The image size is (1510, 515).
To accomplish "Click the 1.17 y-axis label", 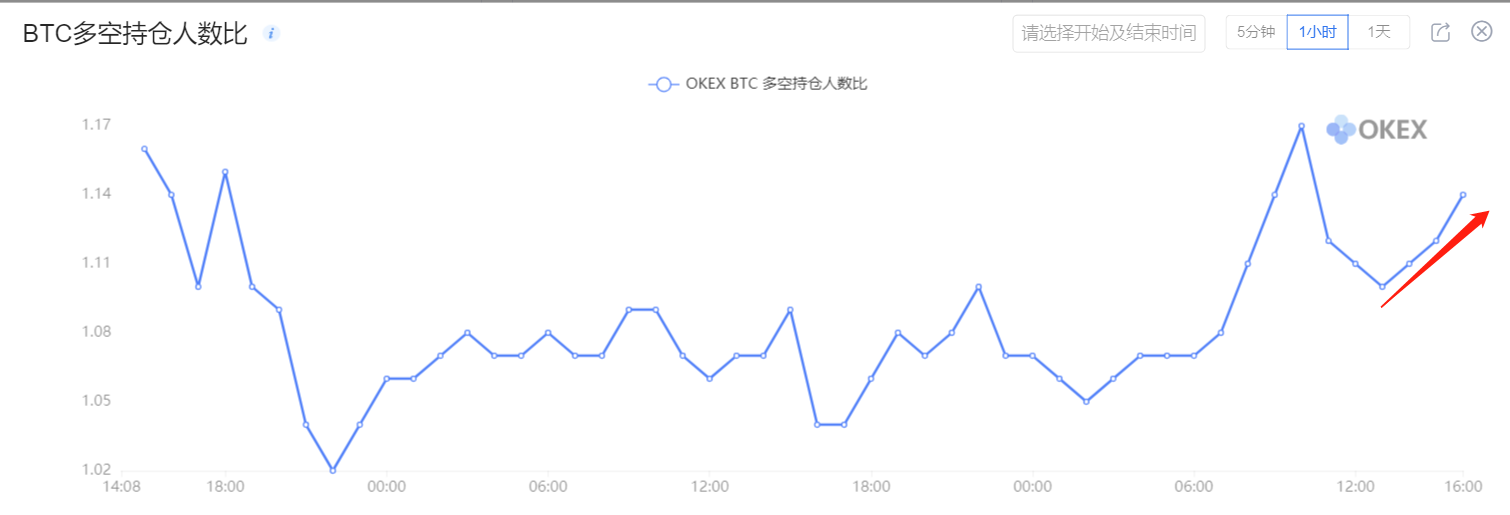I will pyautogui.click(x=96, y=125).
